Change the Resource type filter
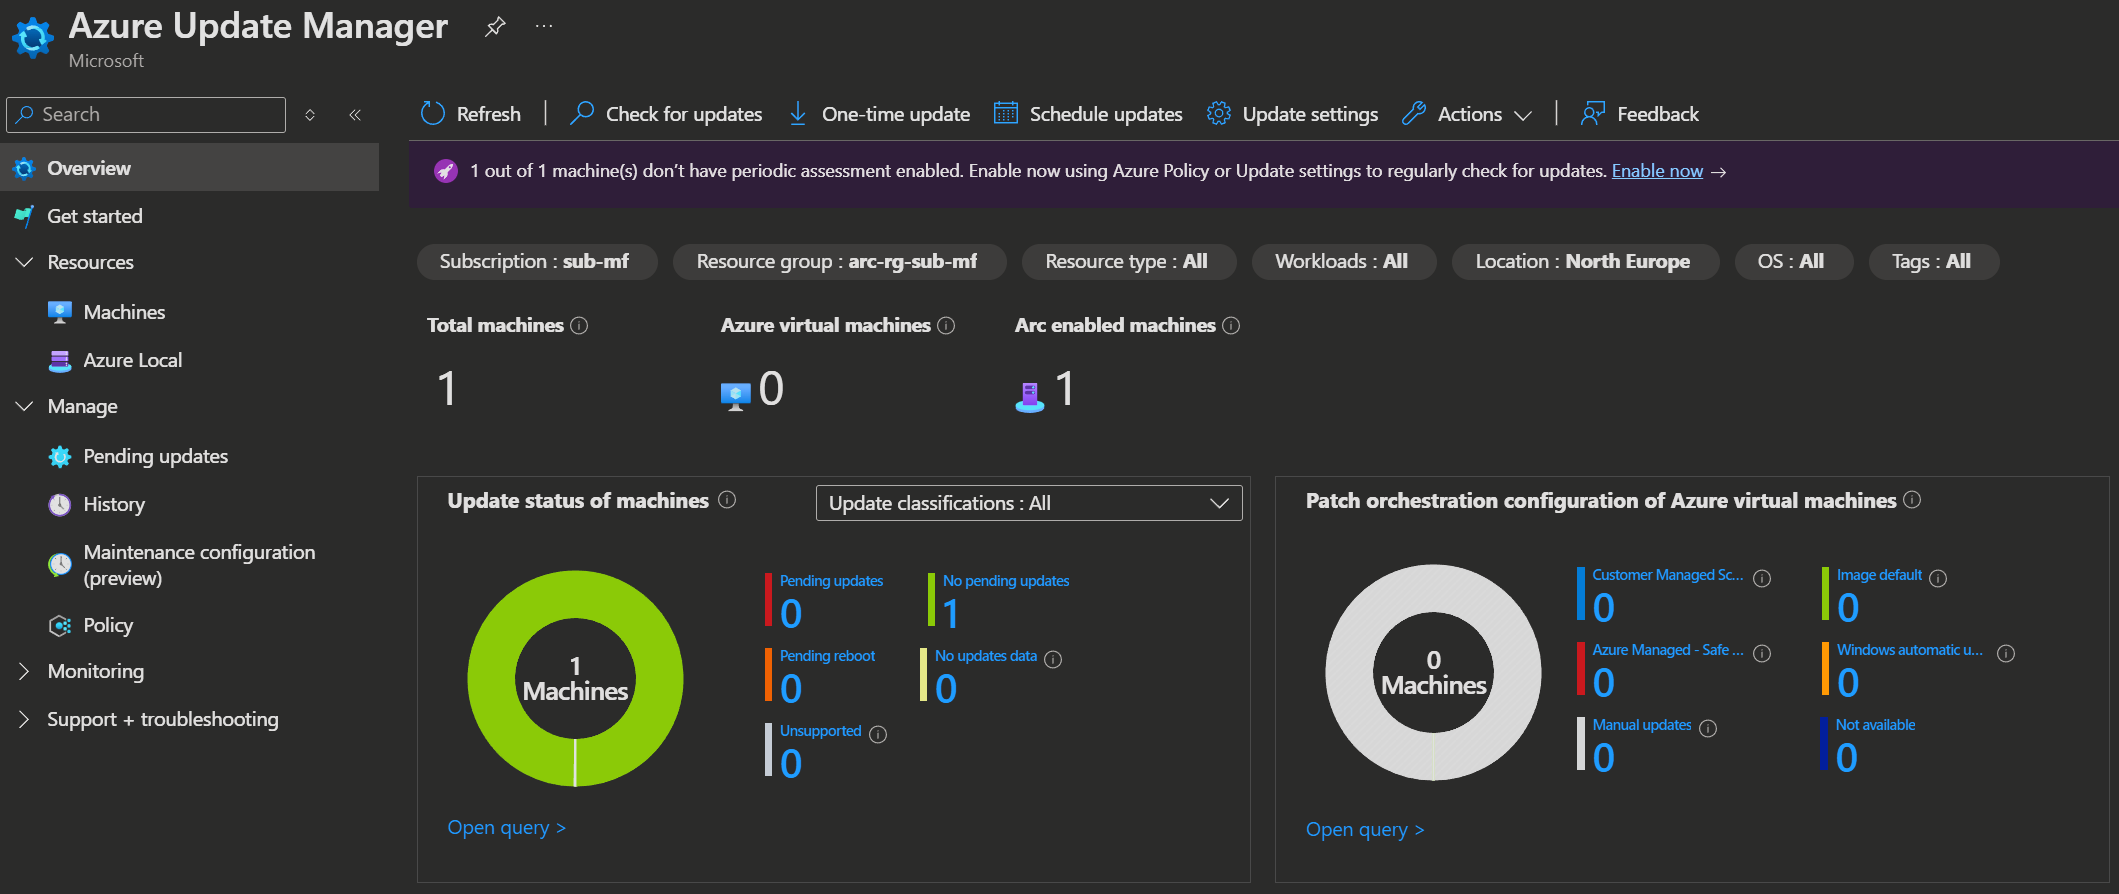Viewport: 2119px width, 894px height. pyautogui.click(x=1129, y=262)
